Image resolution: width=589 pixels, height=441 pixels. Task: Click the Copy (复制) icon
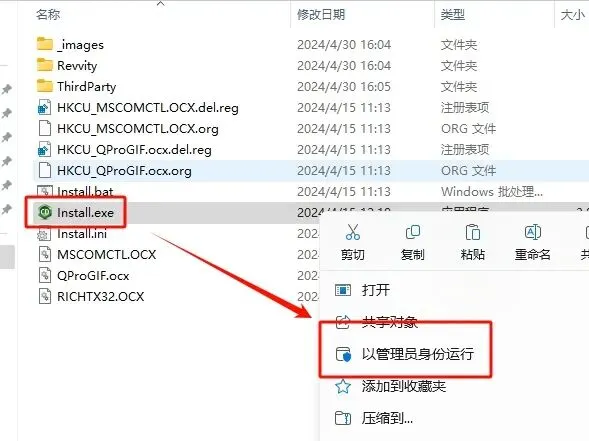pyautogui.click(x=412, y=232)
